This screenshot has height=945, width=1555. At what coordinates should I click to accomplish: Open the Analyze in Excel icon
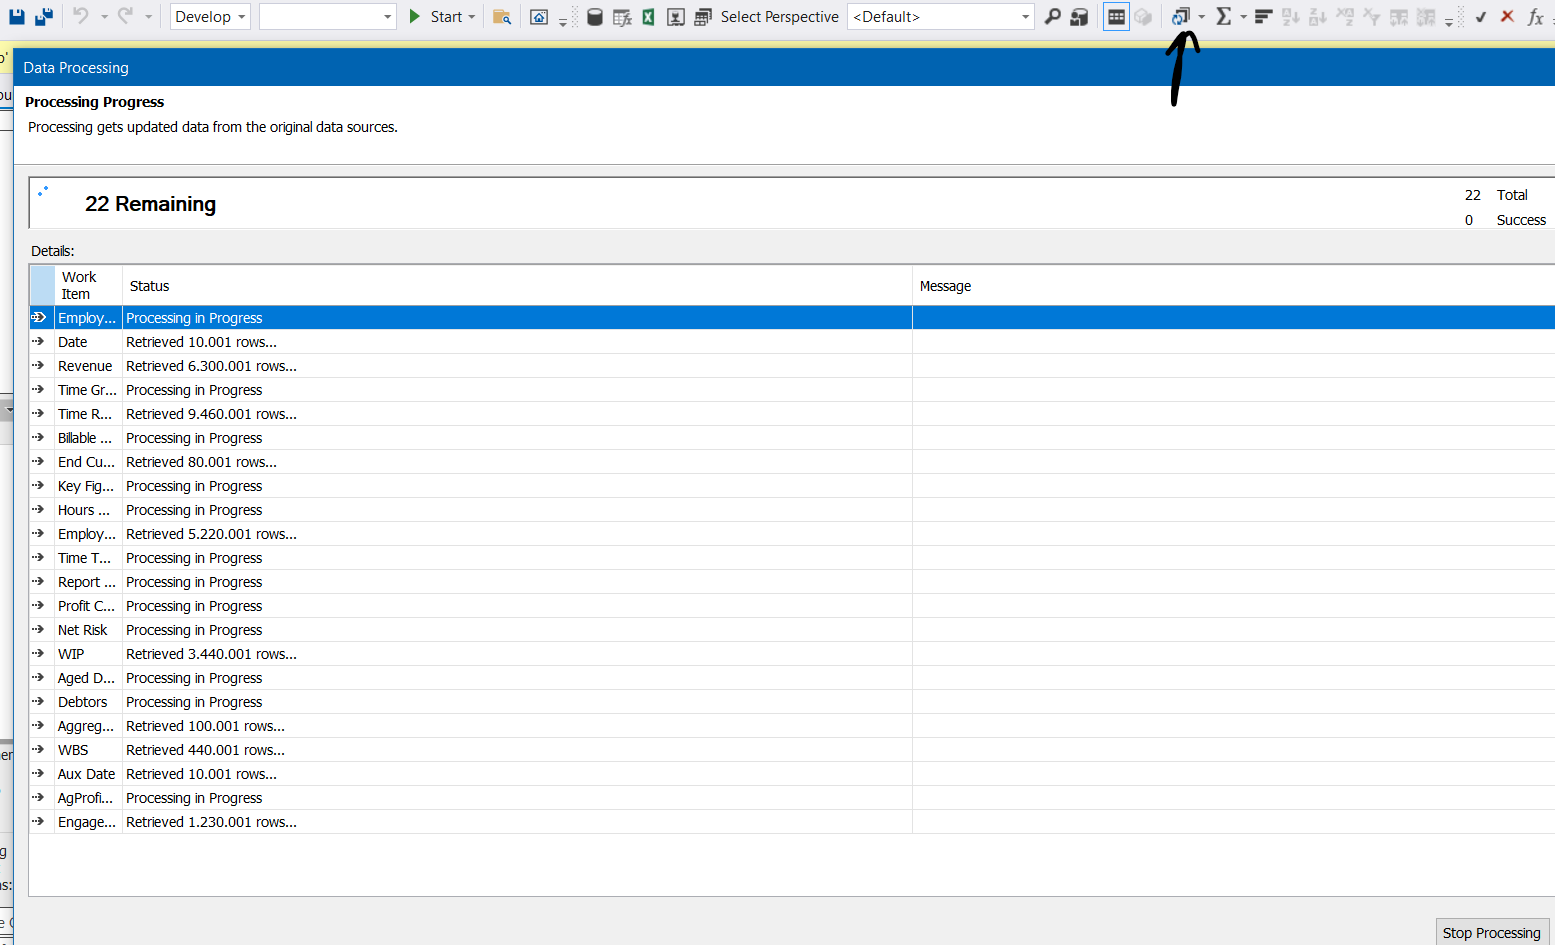(x=648, y=17)
